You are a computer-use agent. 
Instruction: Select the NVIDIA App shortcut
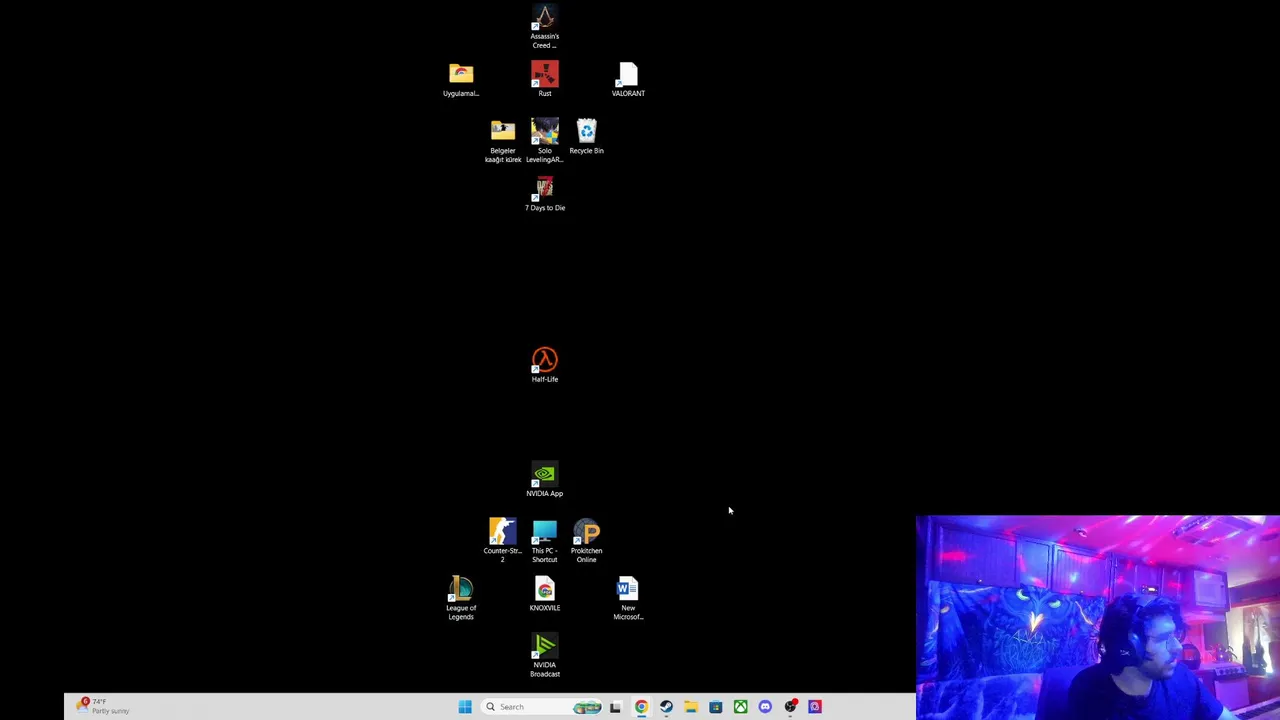pyautogui.click(x=544, y=480)
